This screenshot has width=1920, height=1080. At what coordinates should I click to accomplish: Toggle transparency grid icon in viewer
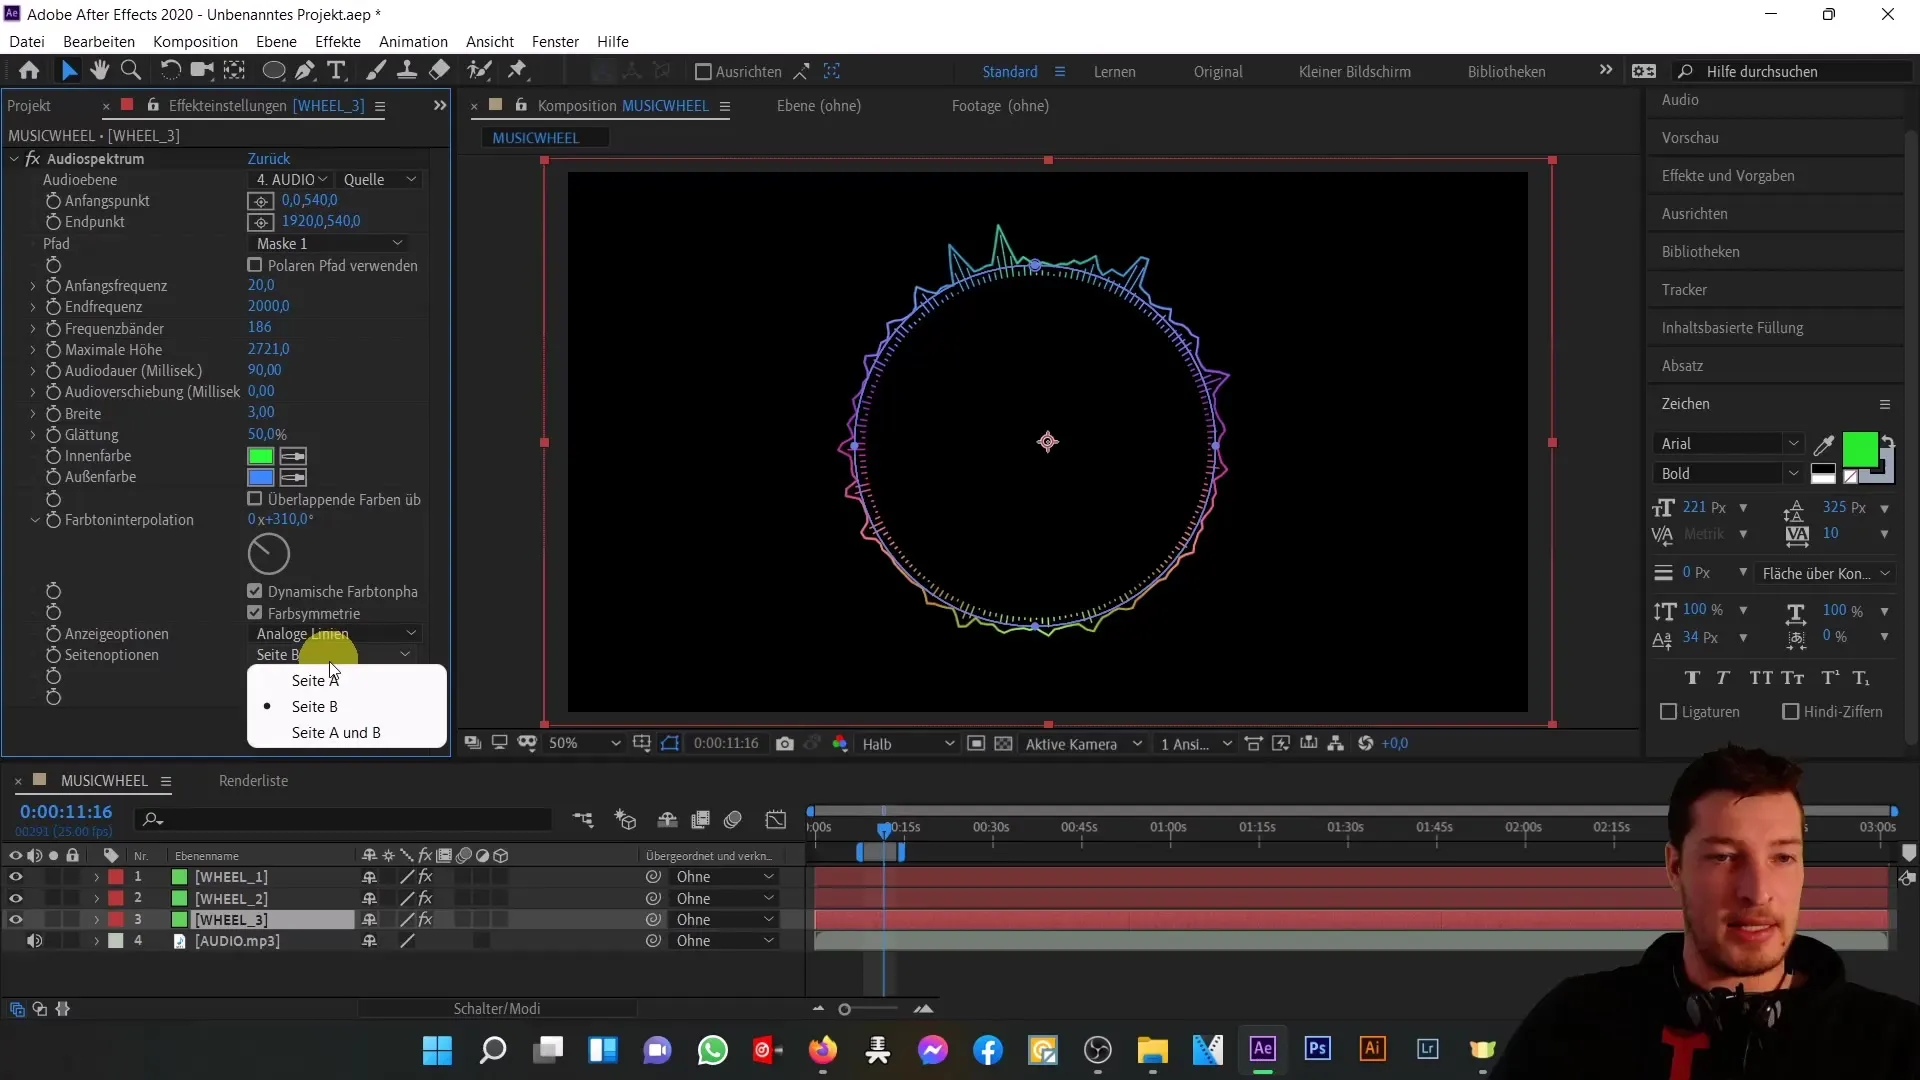[x=1004, y=744]
